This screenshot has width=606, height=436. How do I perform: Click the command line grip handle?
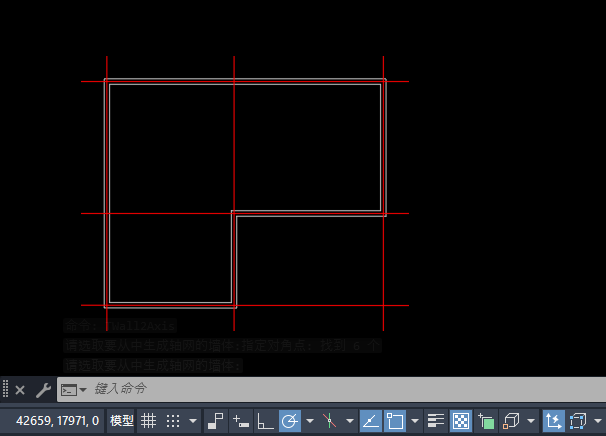pos(5,389)
